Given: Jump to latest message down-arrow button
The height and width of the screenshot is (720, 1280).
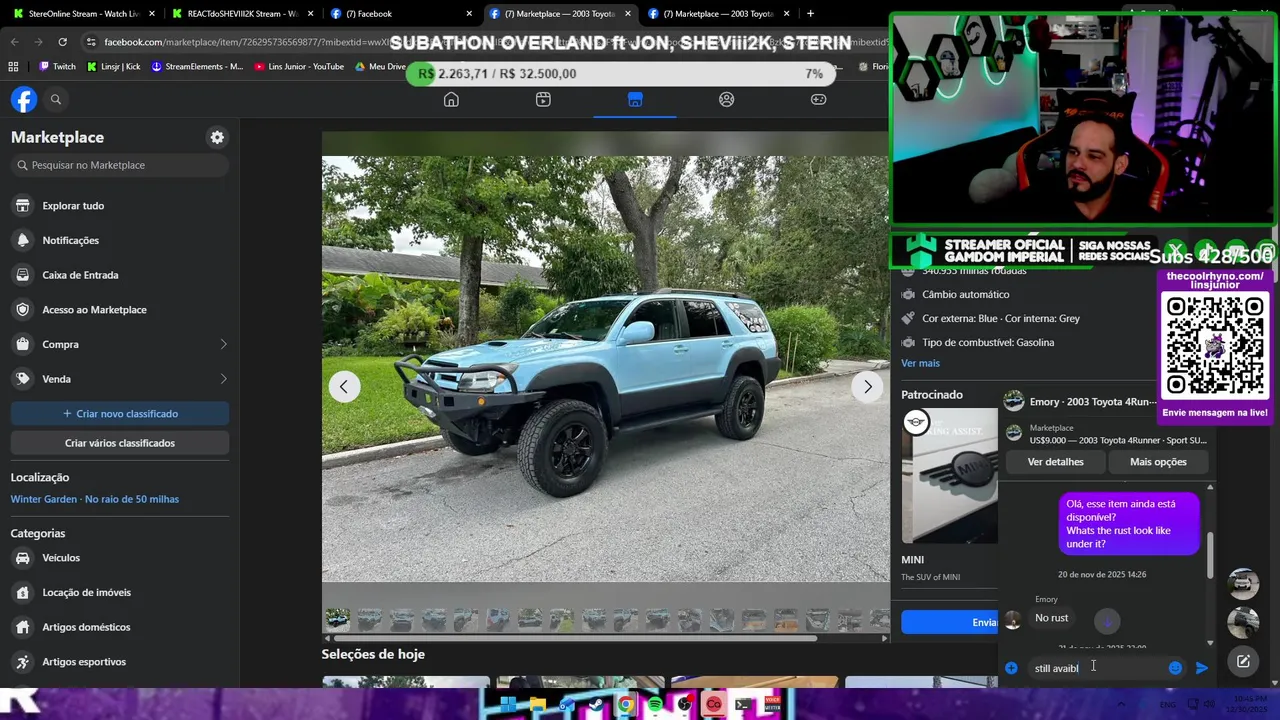Looking at the screenshot, I should 1106,621.
